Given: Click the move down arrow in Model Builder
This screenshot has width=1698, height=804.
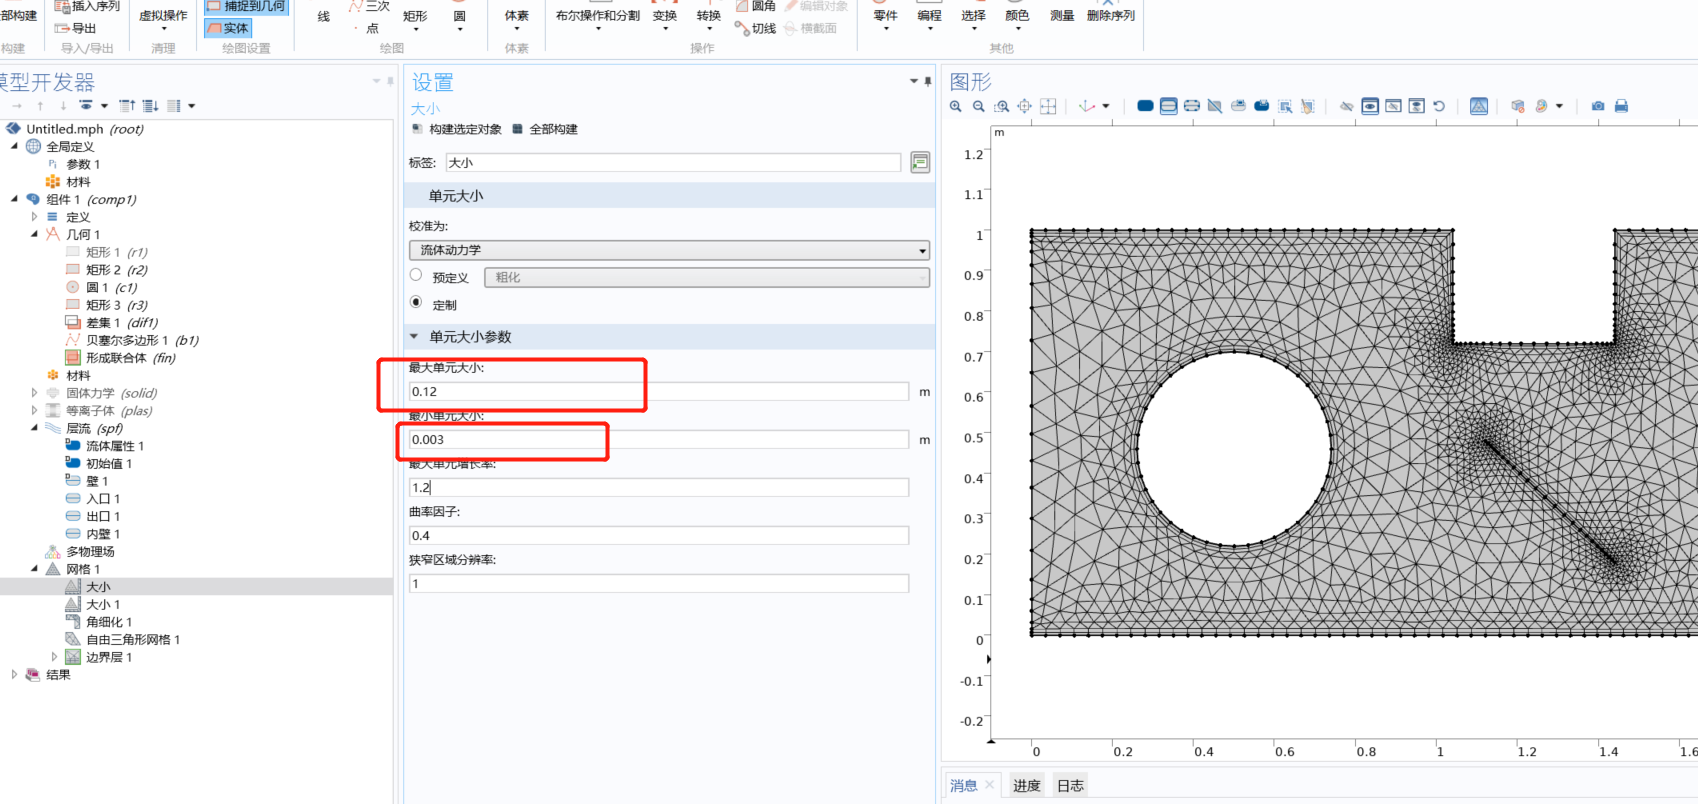Looking at the screenshot, I should point(63,105).
